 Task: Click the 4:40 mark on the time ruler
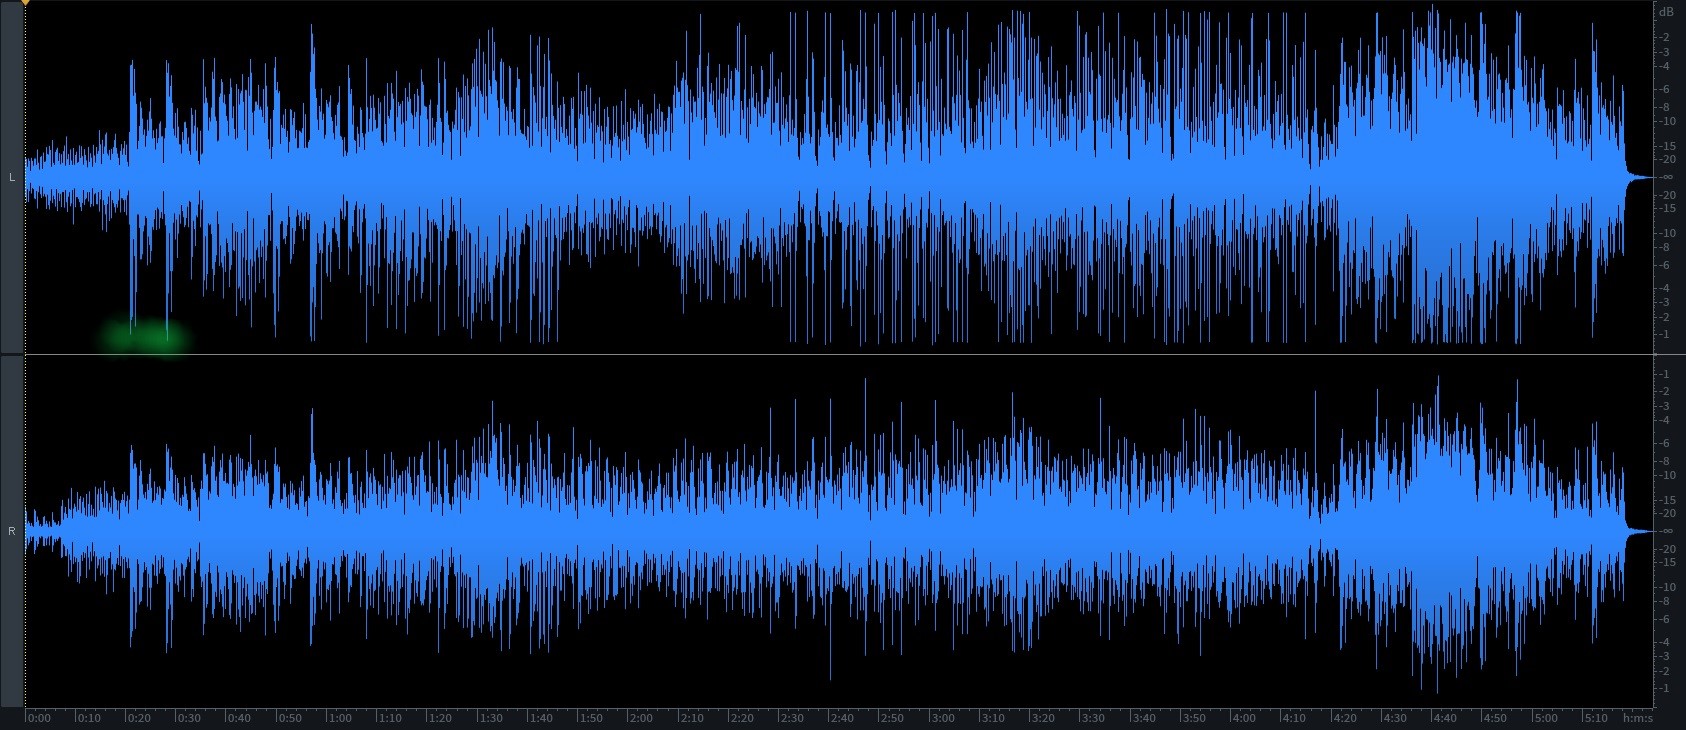point(1444,718)
